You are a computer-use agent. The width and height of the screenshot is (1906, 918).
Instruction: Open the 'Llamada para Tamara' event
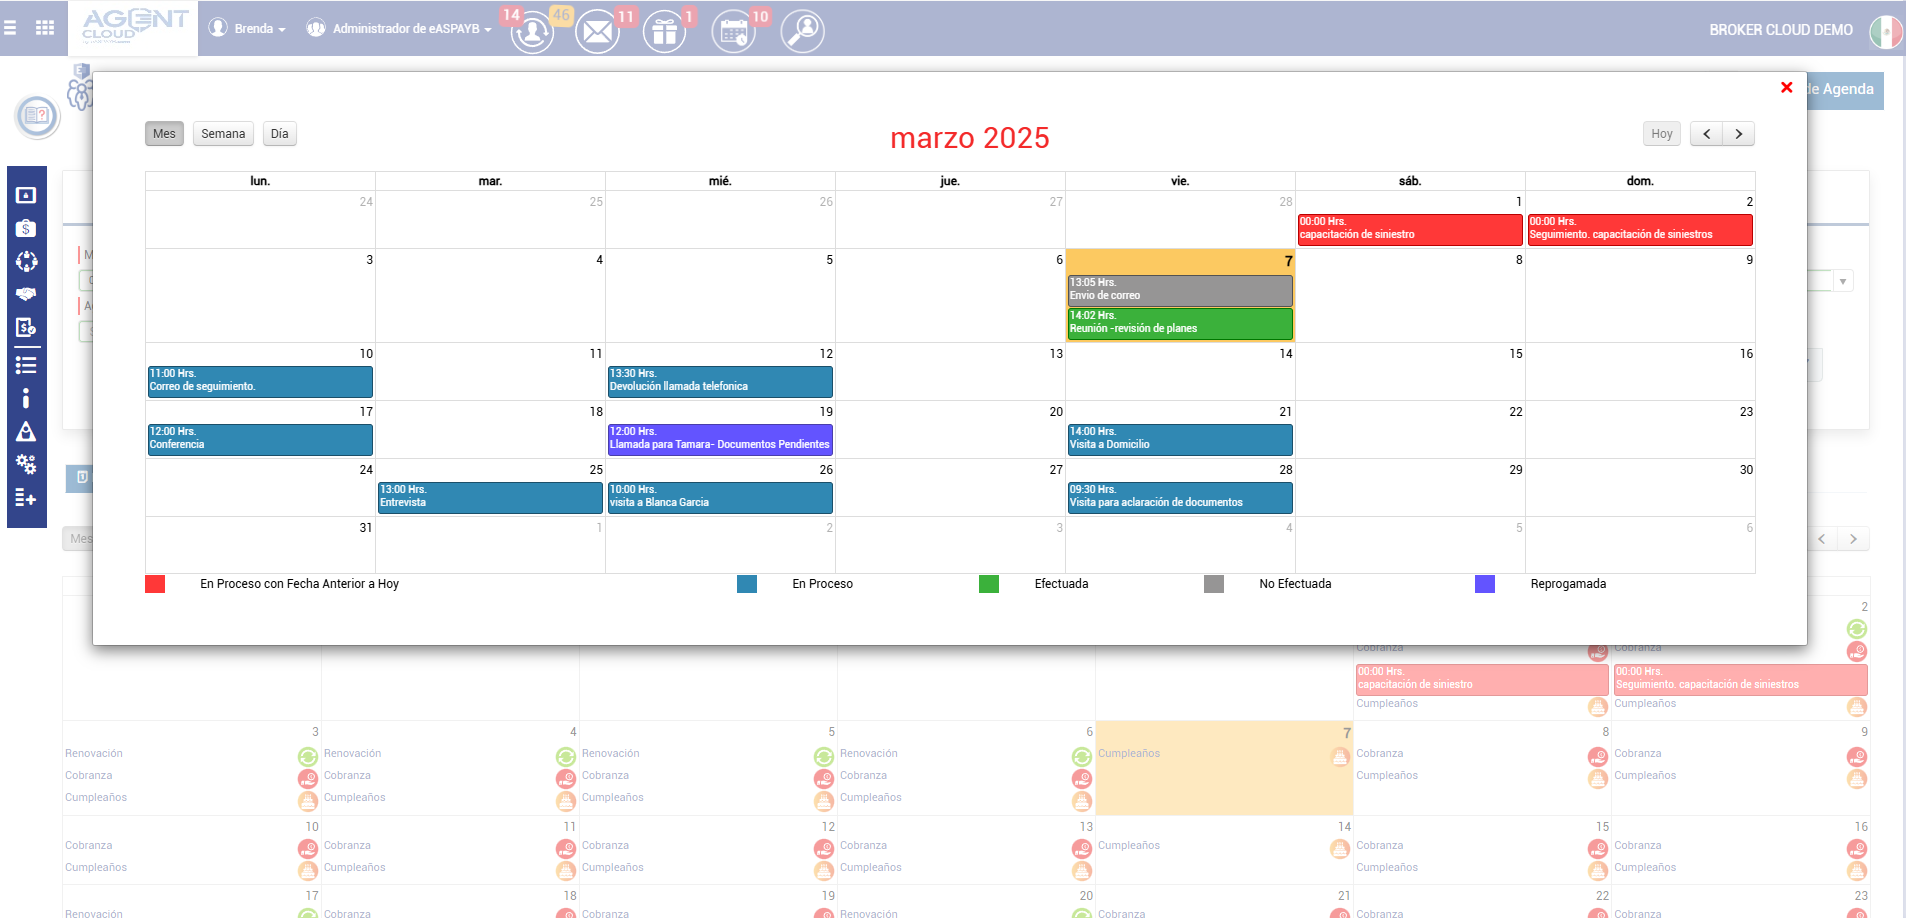pos(720,439)
